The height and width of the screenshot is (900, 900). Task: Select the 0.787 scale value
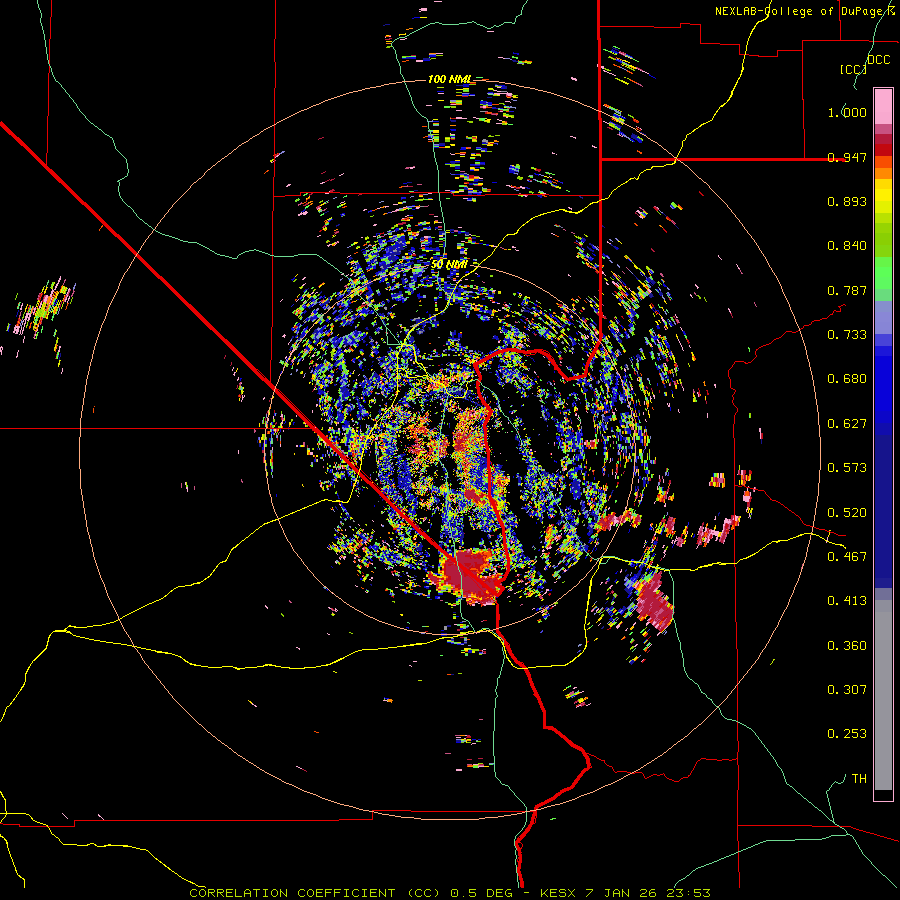pyautogui.click(x=847, y=290)
